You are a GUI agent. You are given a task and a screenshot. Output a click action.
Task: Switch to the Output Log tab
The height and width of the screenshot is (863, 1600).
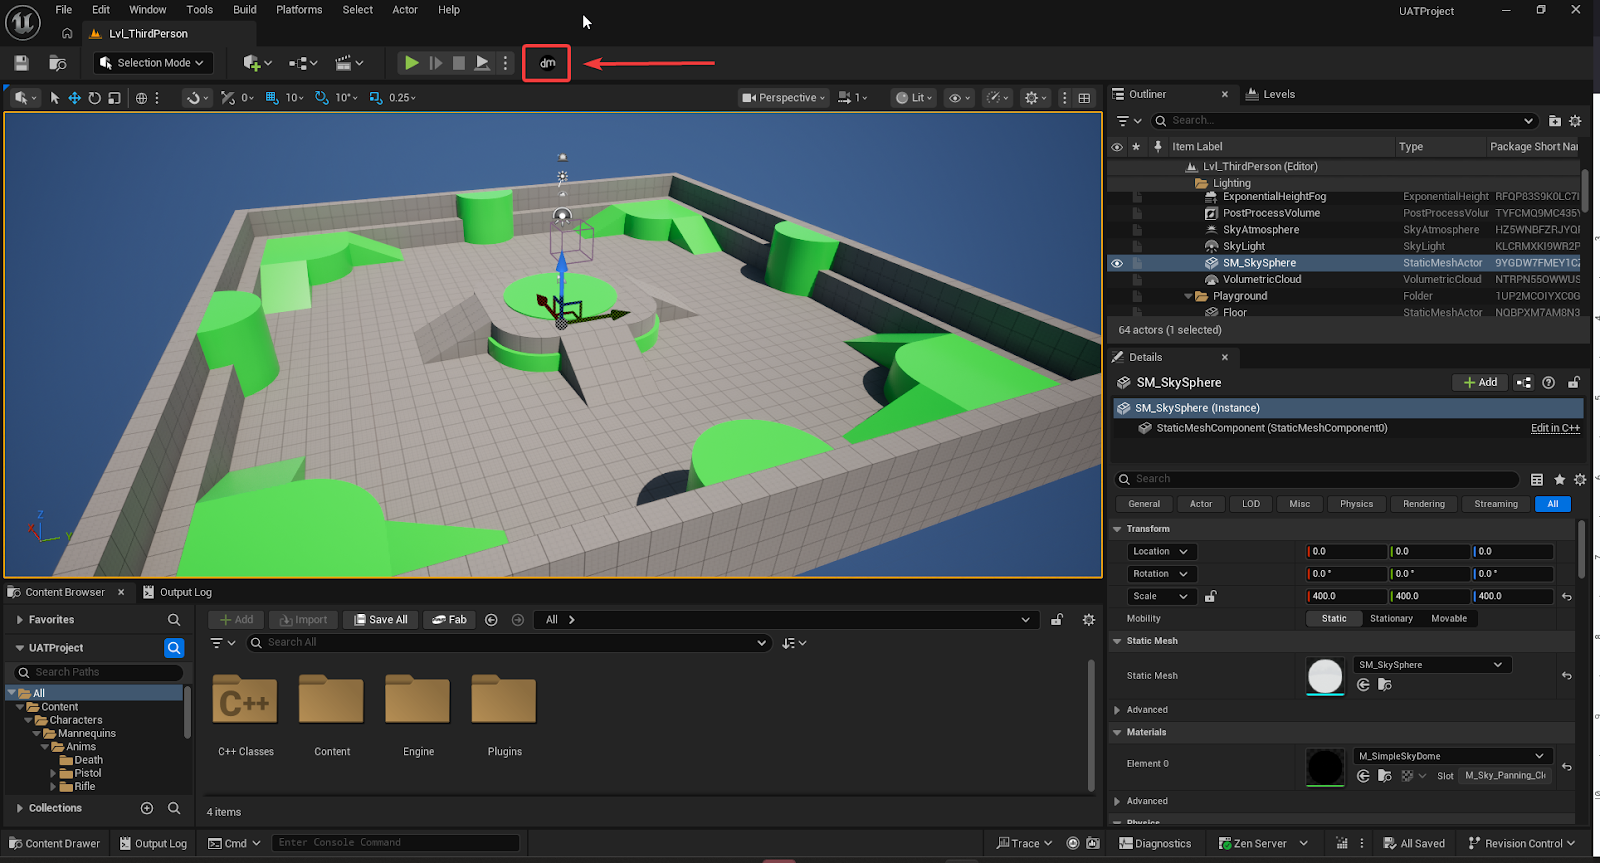click(177, 592)
